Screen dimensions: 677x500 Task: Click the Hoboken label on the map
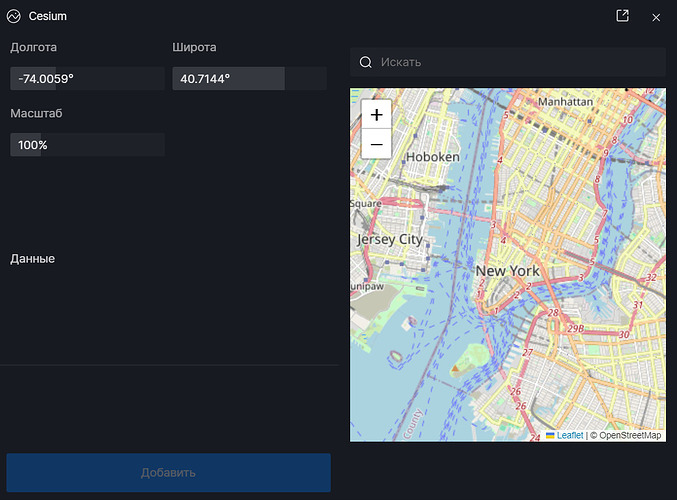pos(433,157)
